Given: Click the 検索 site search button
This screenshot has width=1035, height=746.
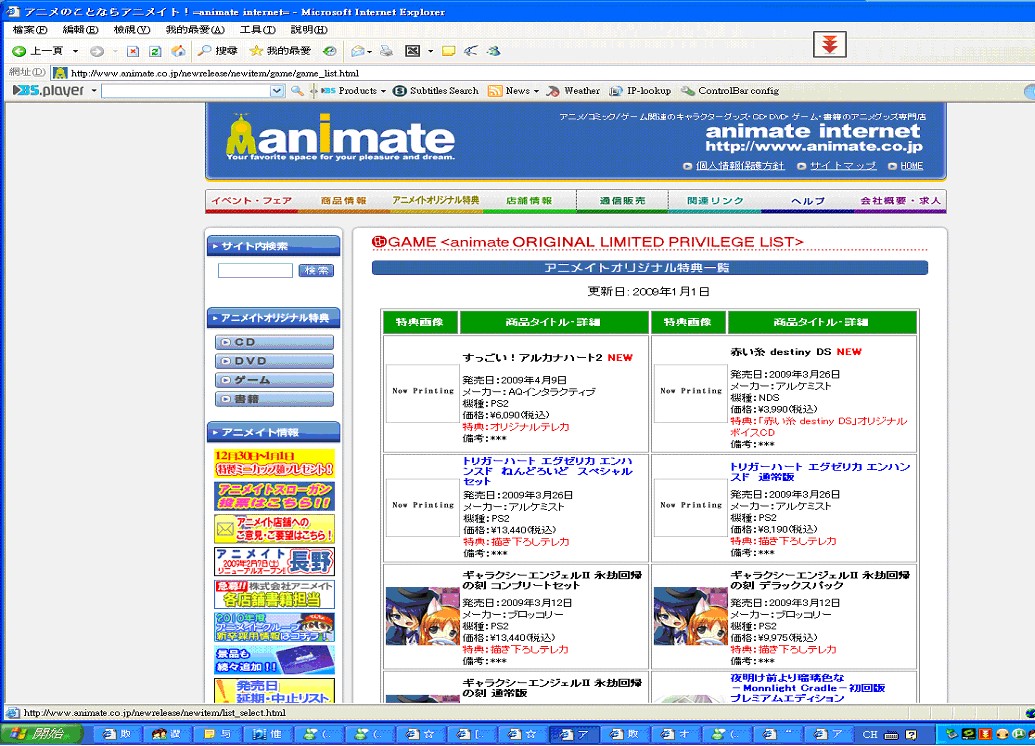Looking at the screenshot, I should [316, 271].
